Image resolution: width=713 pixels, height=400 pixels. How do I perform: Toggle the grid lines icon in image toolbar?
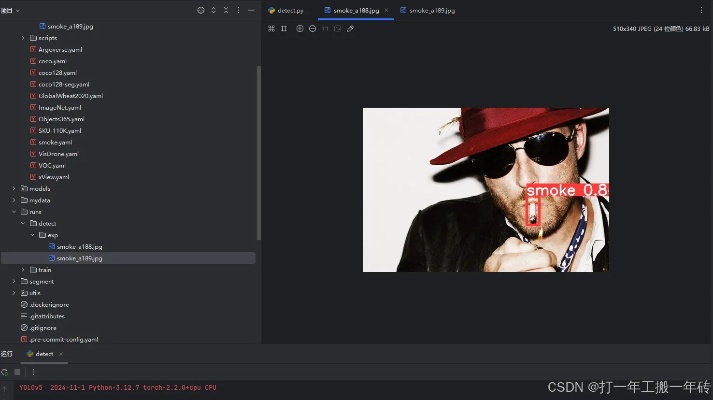point(284,29)
